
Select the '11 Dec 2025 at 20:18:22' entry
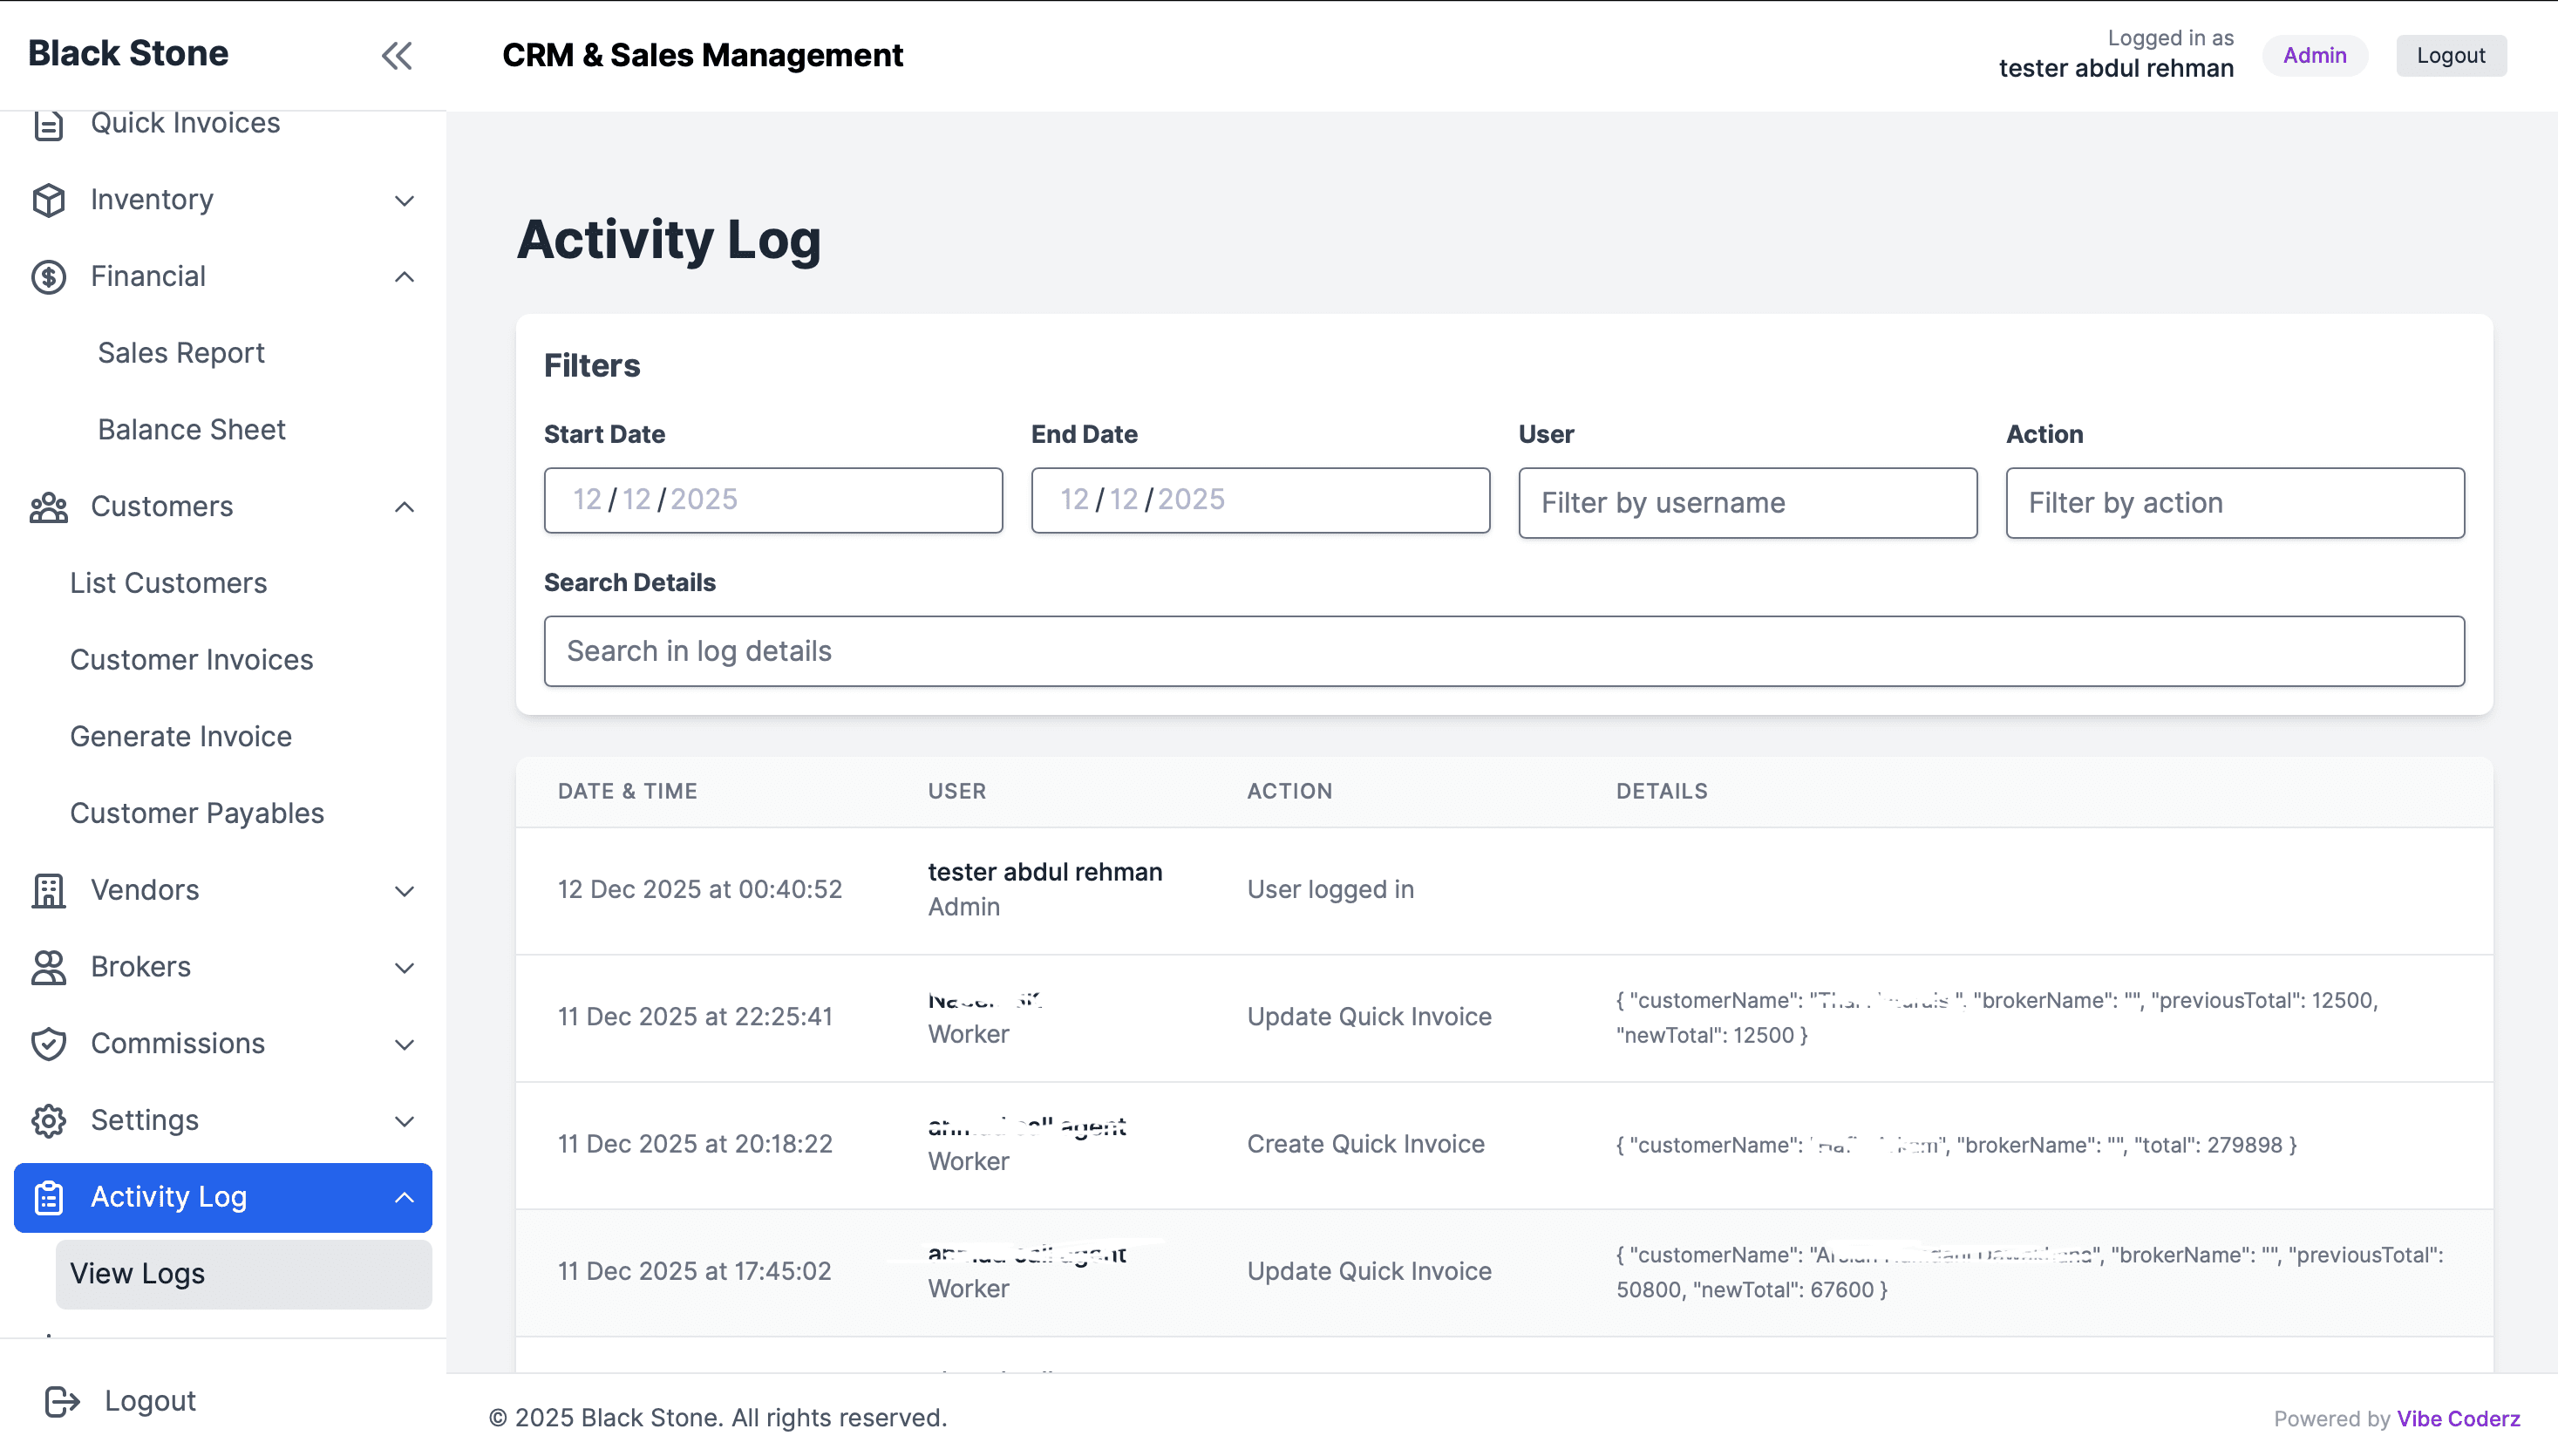(x=695, y=1144)
